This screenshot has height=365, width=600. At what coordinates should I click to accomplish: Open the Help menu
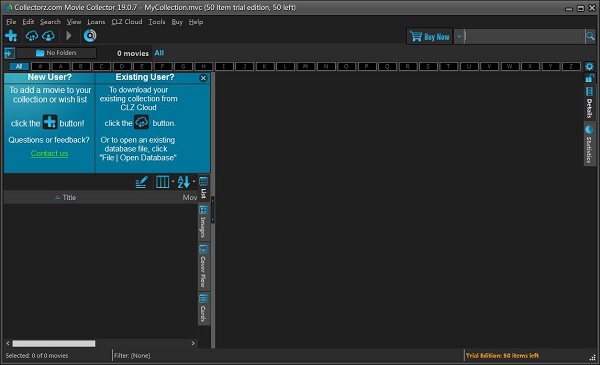[196, 22]
